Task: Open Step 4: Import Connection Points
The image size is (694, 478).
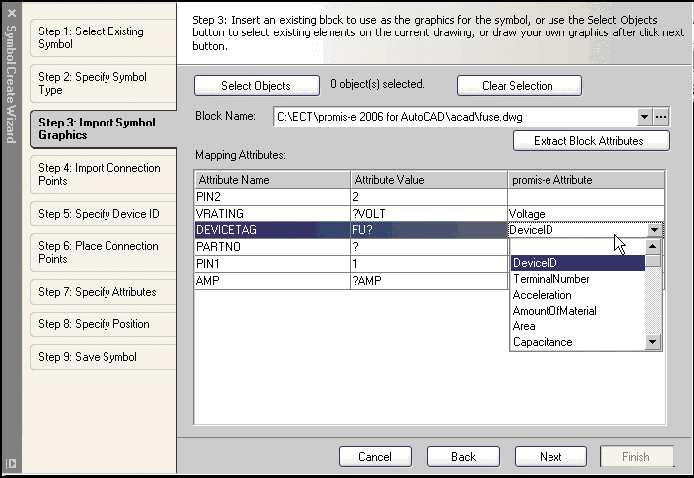Action: coord(93,175)
